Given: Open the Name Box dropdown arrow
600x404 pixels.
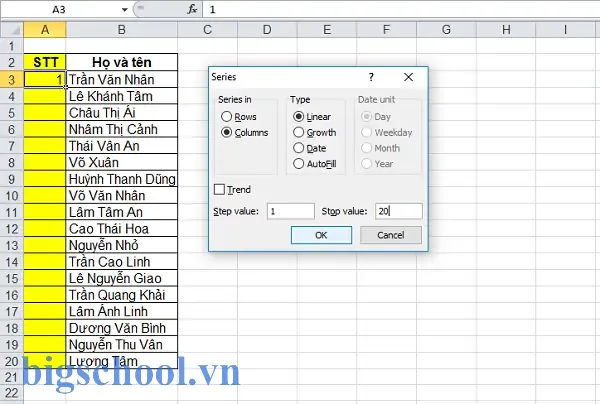Looking at the screenshot, I should [124, 10].
